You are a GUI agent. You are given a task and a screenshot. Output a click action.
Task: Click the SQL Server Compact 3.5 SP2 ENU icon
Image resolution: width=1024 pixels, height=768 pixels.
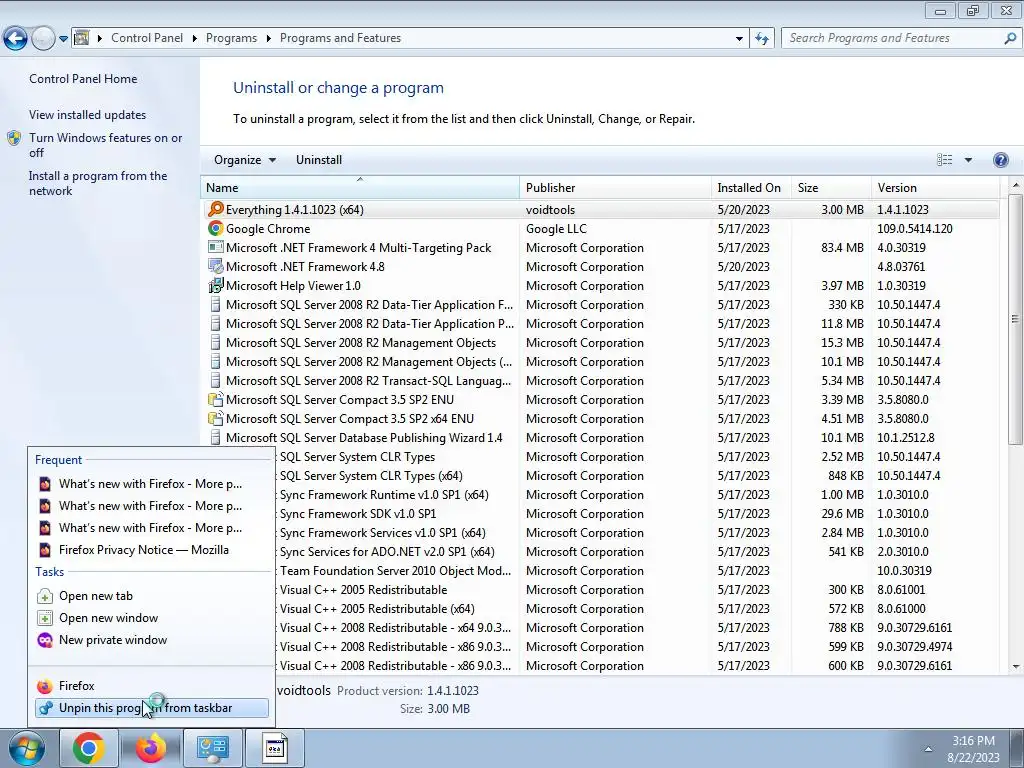[216, 400]
